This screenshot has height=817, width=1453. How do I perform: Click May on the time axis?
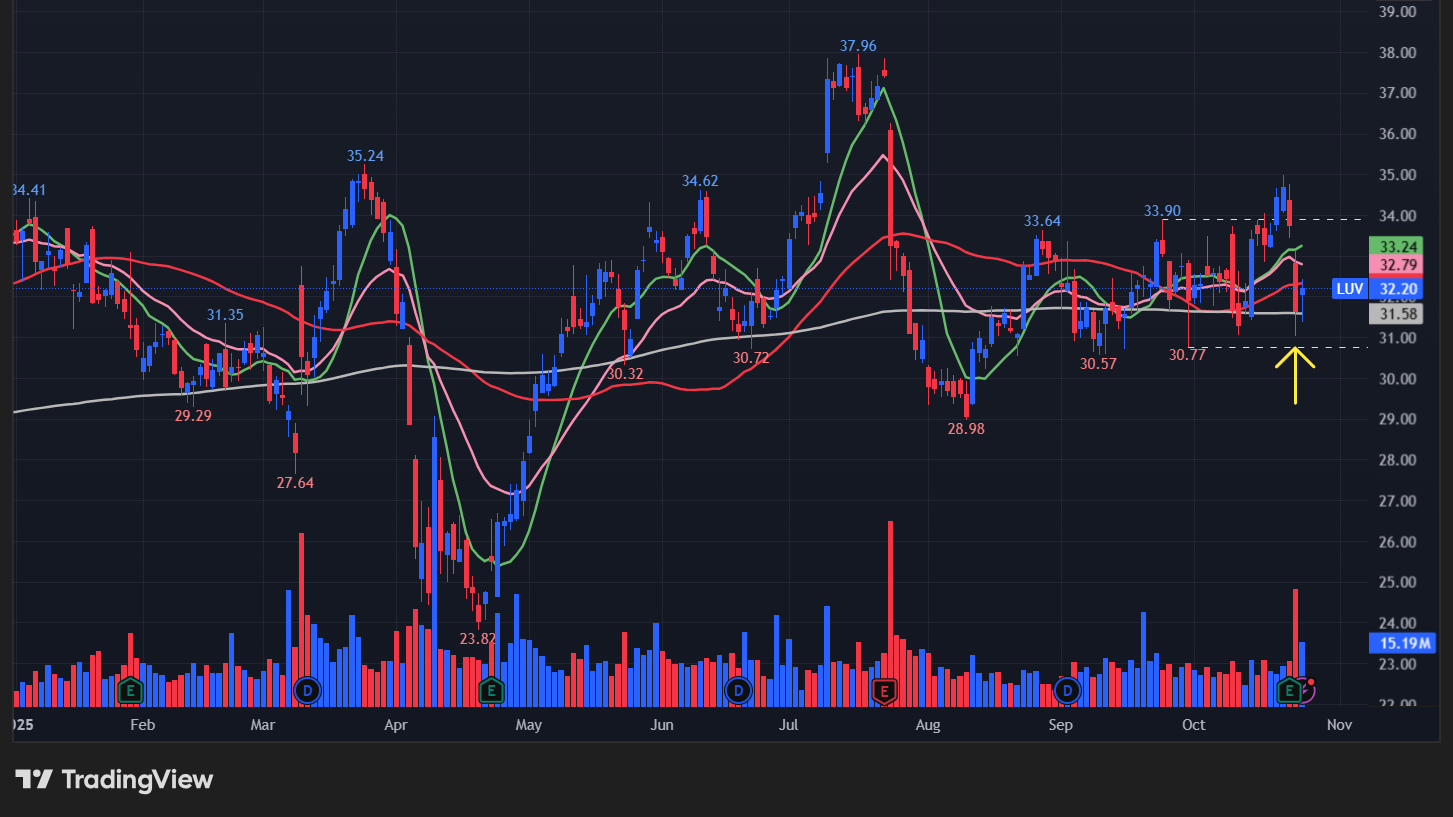click(528, 725)
